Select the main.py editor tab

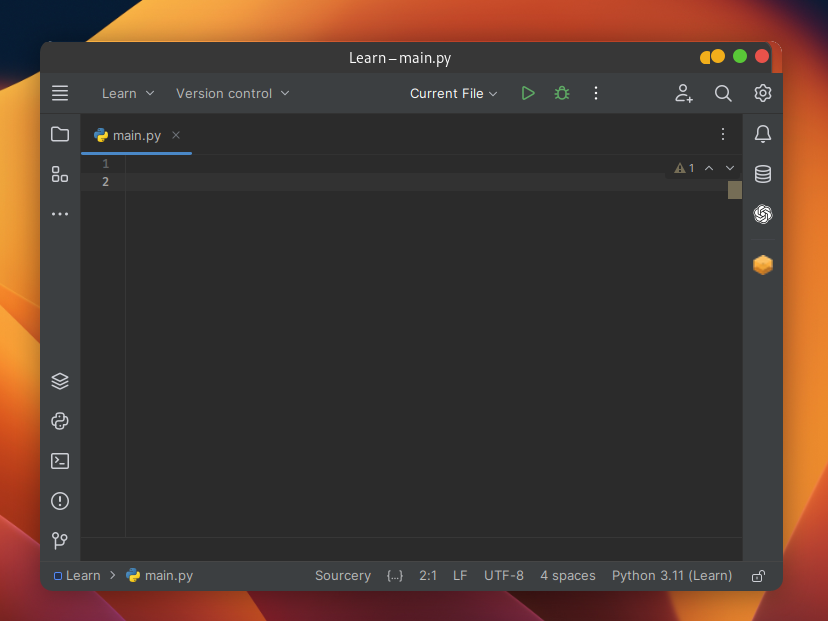(136, 136)
